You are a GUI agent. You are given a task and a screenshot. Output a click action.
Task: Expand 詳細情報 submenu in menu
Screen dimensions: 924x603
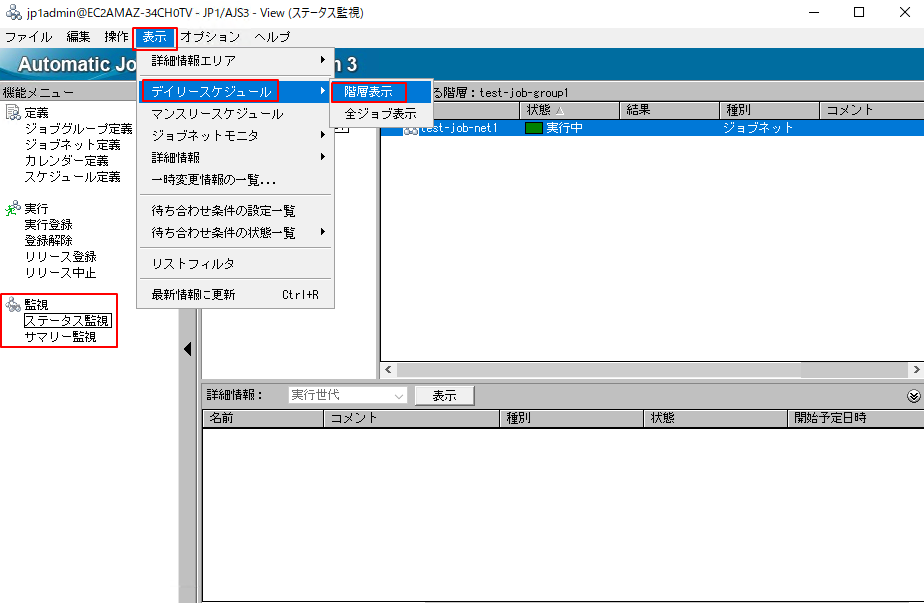[x=236, y=157]
